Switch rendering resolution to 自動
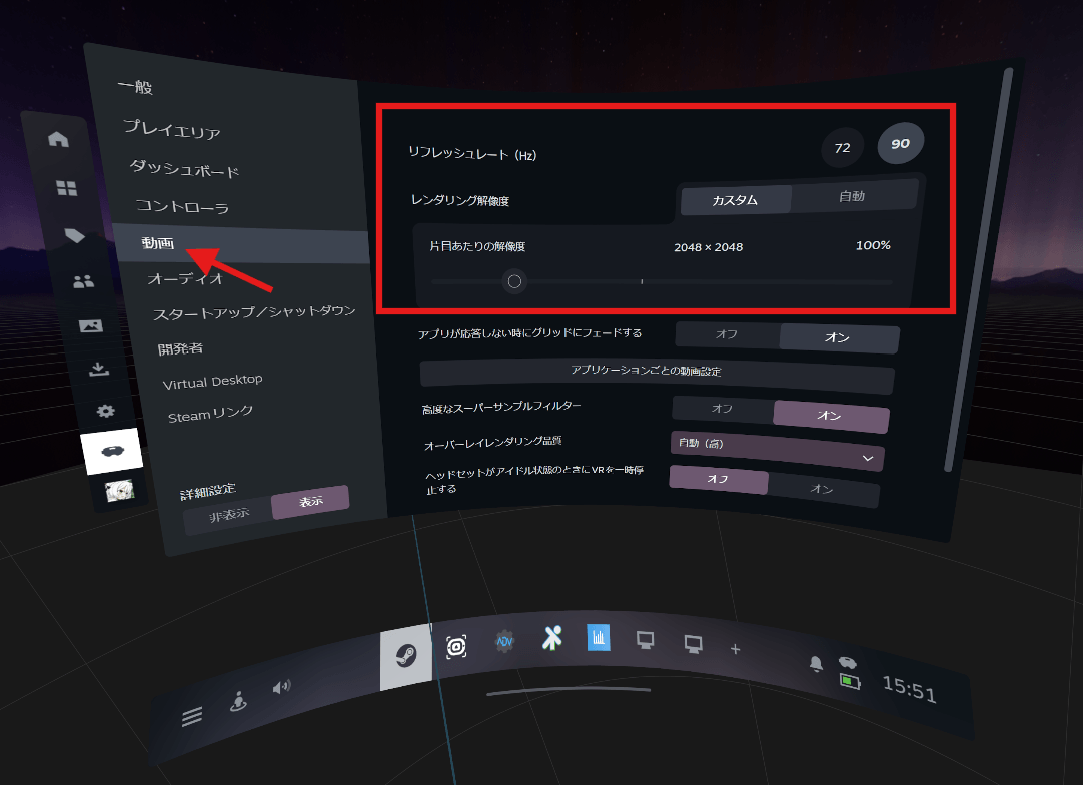Screen dimensions: 1083x785 [852, 197]
